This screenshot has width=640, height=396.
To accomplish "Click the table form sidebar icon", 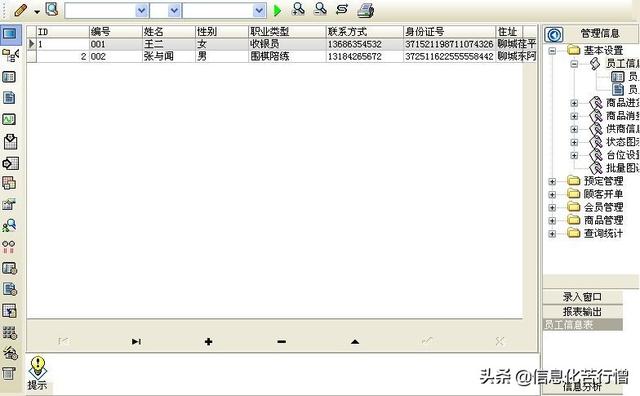I will coord(9,77).
